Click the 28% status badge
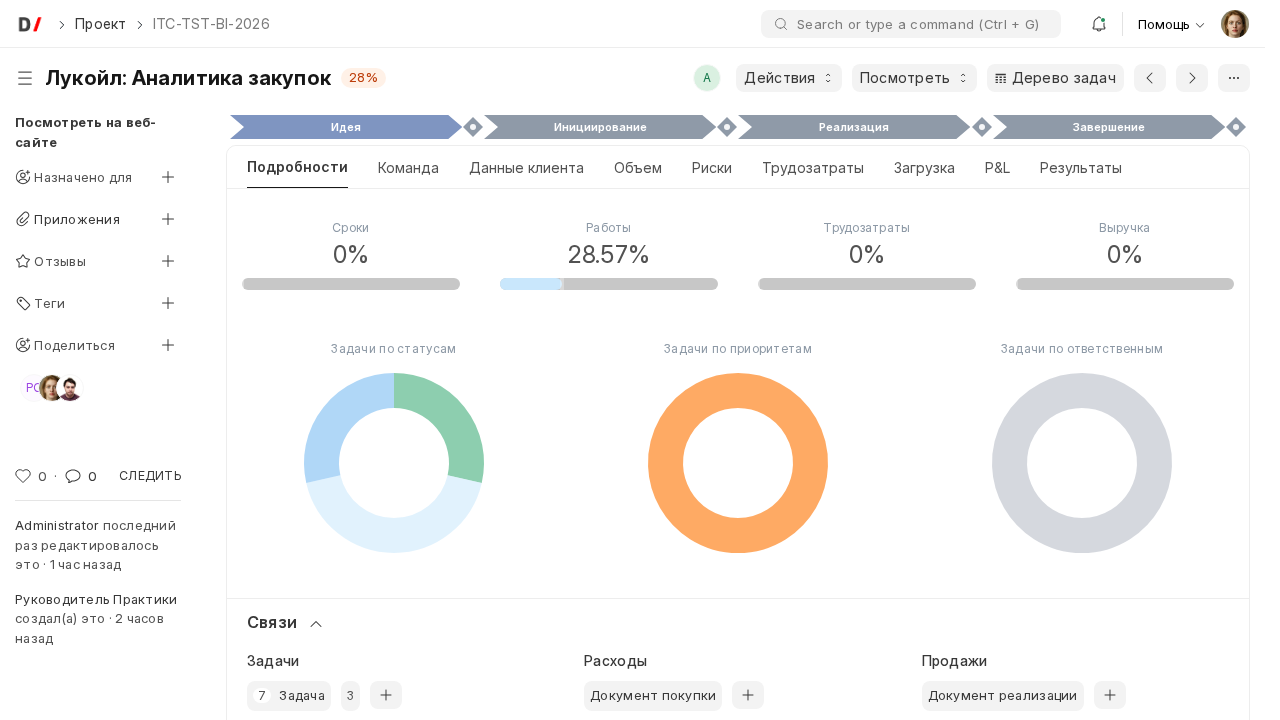Viewport: 1280px width, 720px height. click(363, 78)
